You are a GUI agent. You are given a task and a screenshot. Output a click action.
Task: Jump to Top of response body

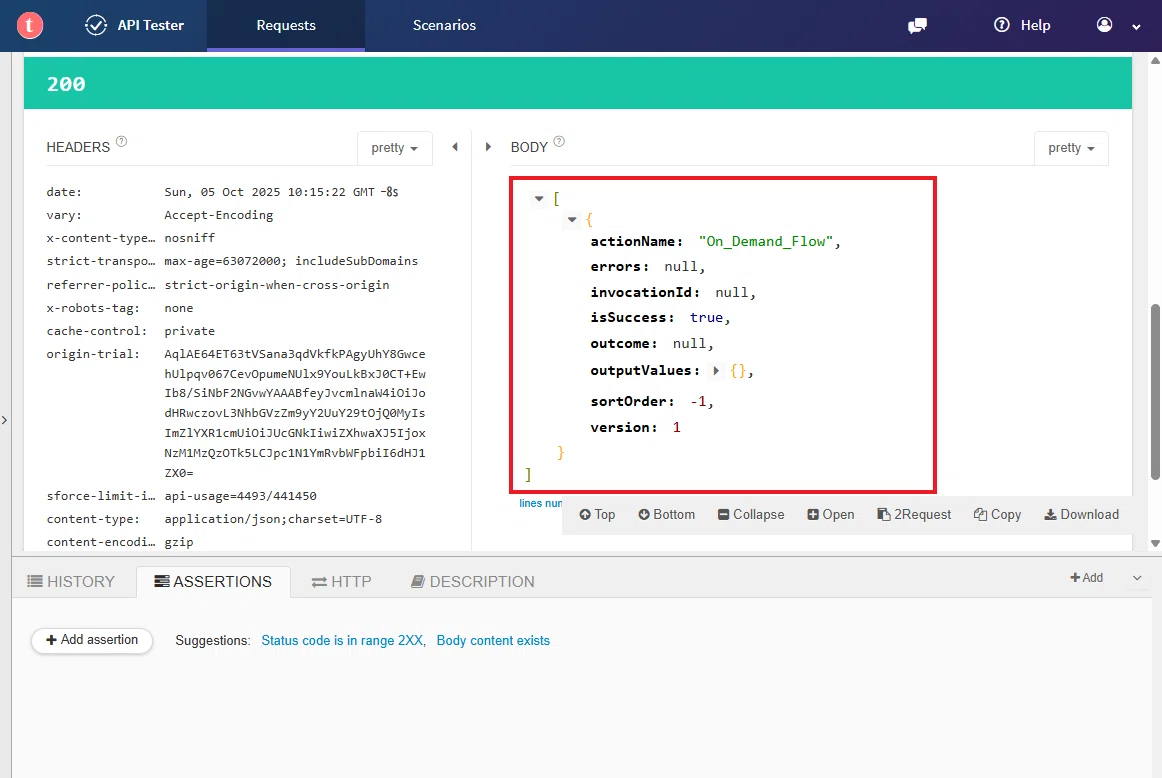(x=597, y=514)
